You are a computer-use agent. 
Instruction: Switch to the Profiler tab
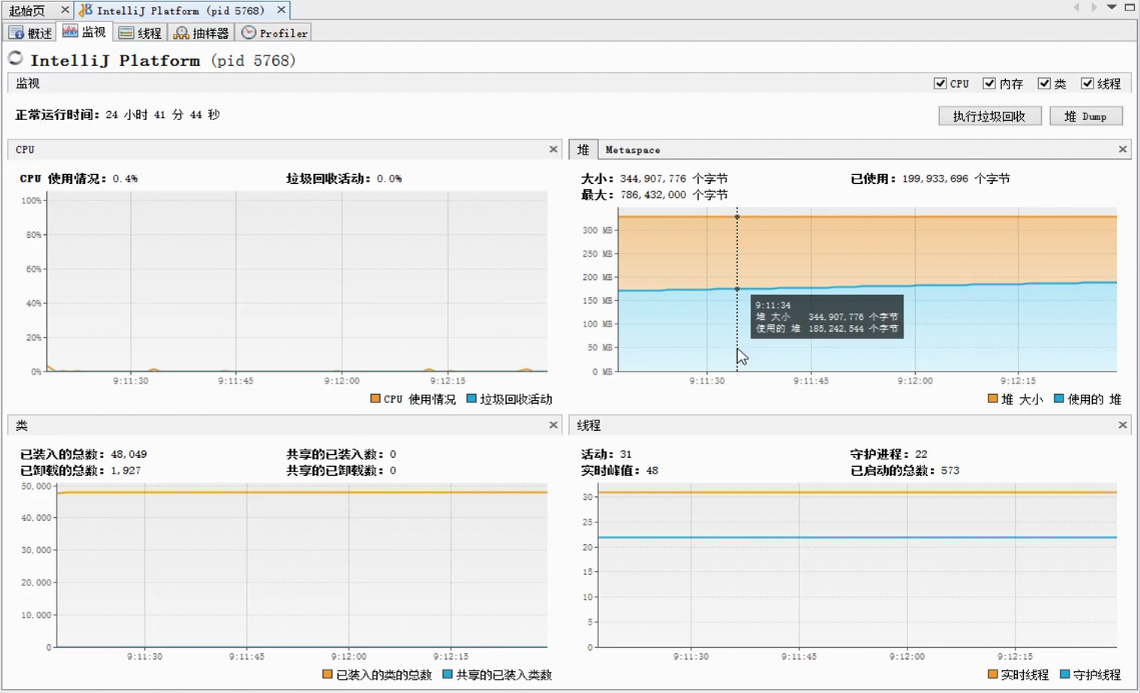coord(275,33)
